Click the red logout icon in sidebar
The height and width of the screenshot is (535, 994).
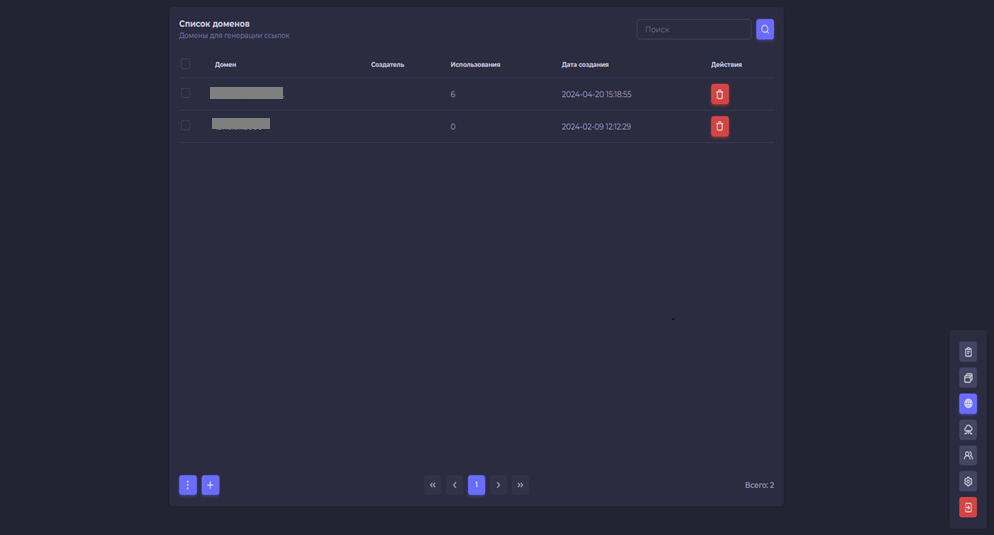point(968,508)
